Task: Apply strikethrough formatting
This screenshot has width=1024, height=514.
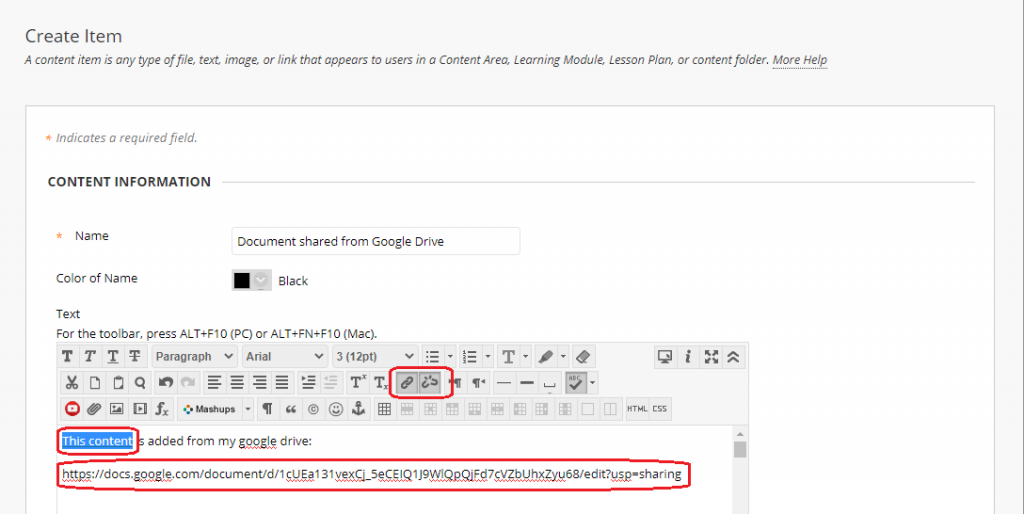Action: [x=135, y=357]
